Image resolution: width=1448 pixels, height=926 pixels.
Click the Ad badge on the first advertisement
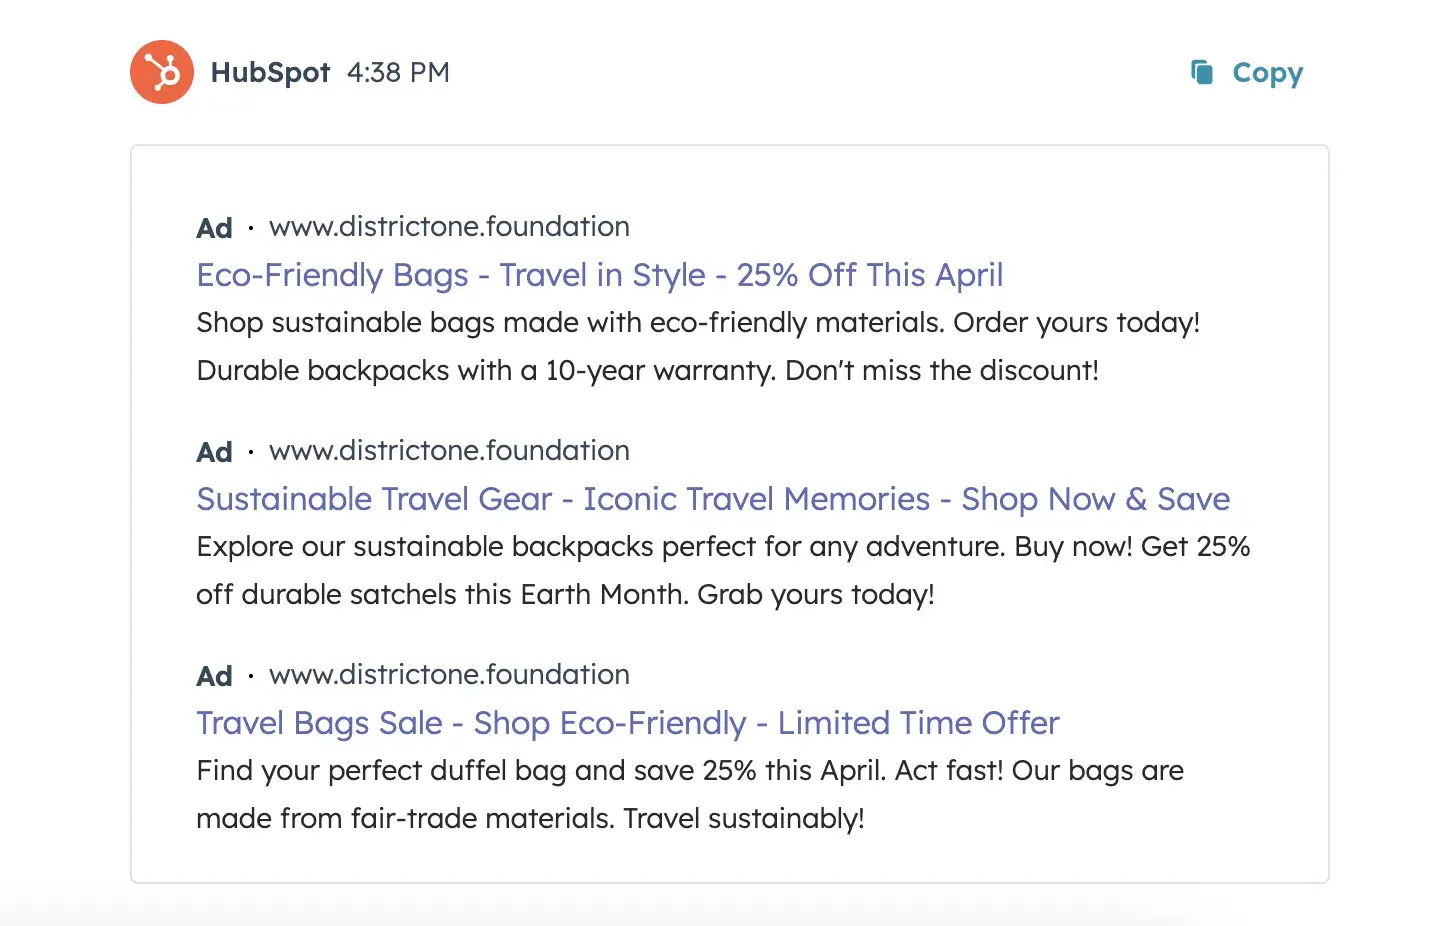coord(213,227)
